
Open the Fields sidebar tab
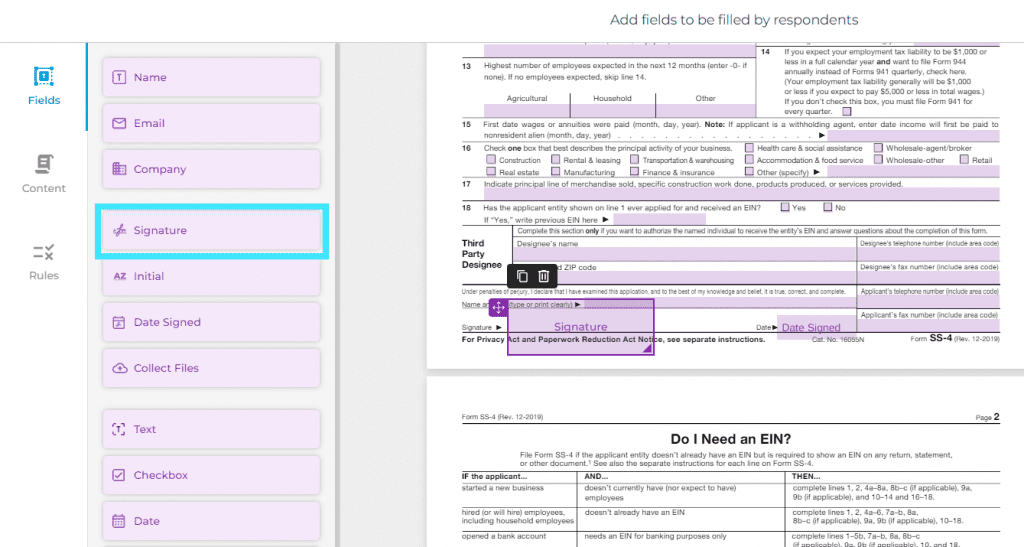click(x=44, y=86)
